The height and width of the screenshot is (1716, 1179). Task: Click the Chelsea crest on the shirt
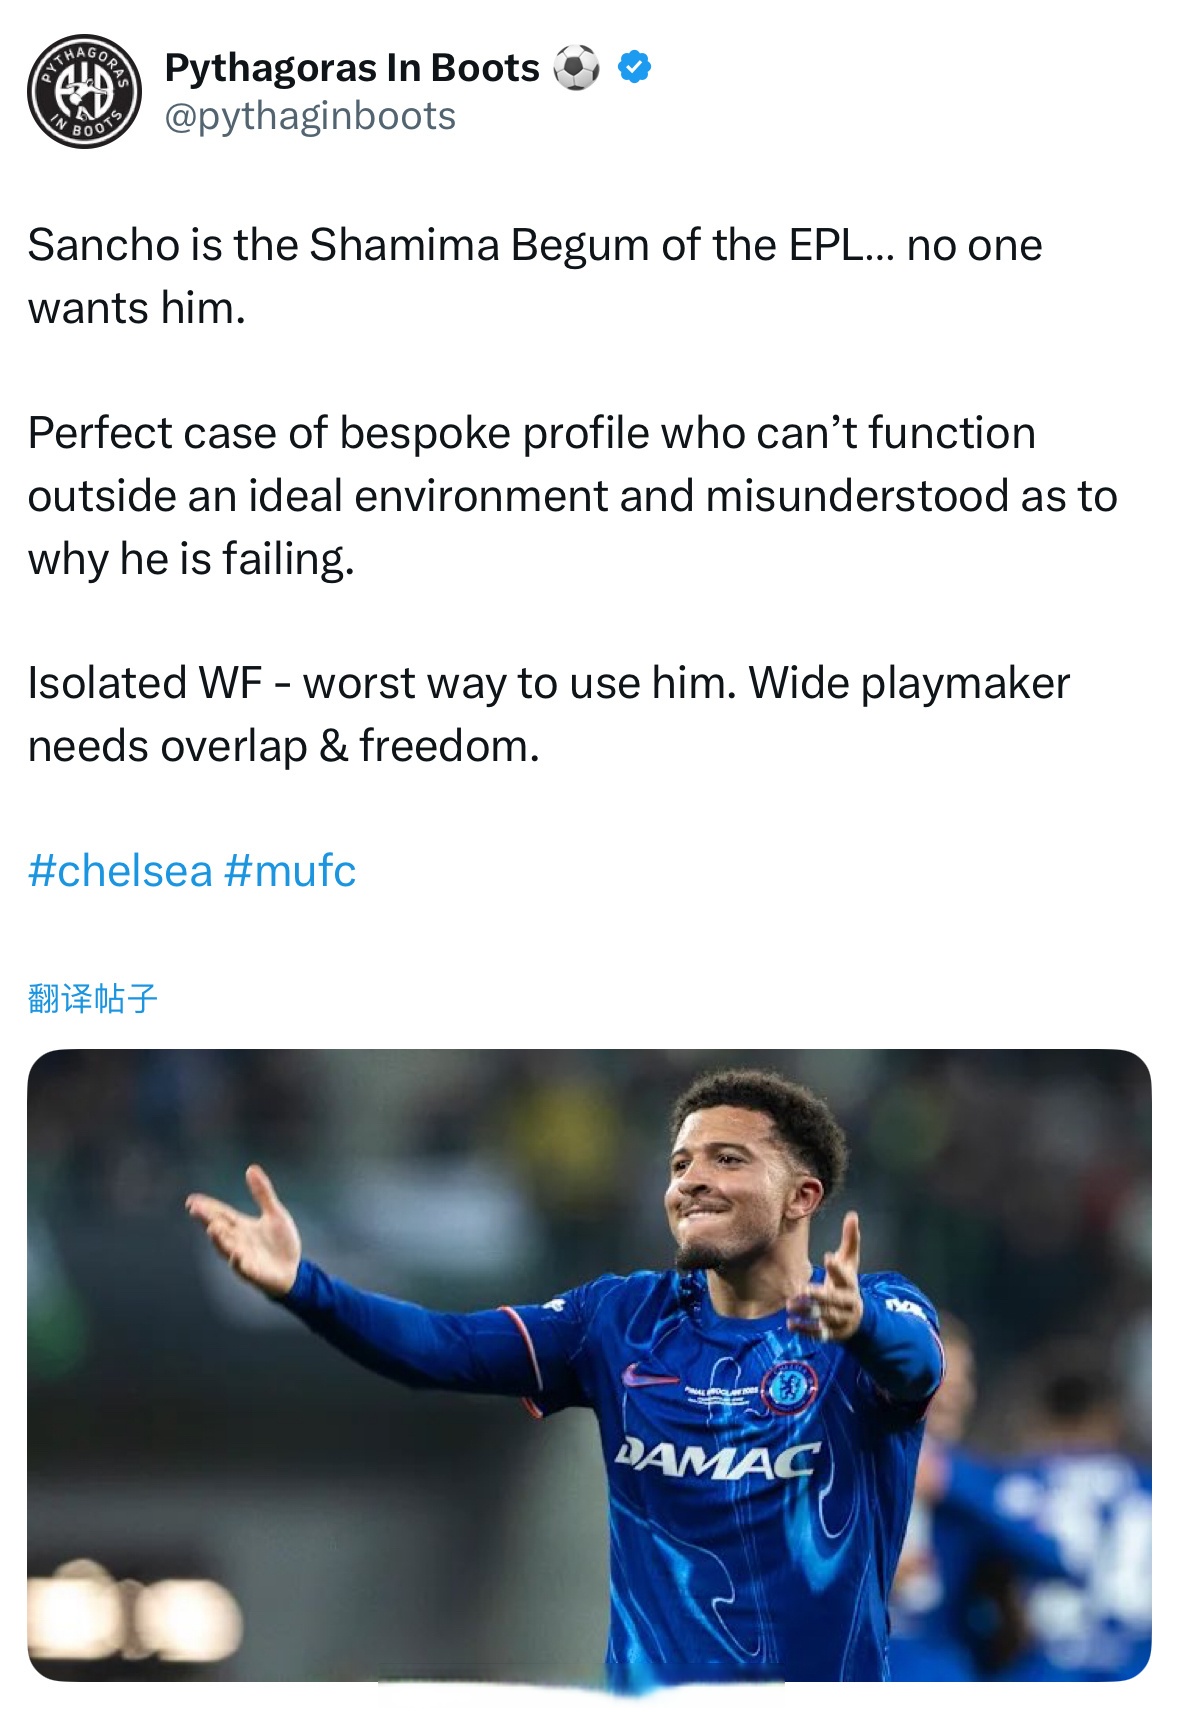tap(789, 1387)
